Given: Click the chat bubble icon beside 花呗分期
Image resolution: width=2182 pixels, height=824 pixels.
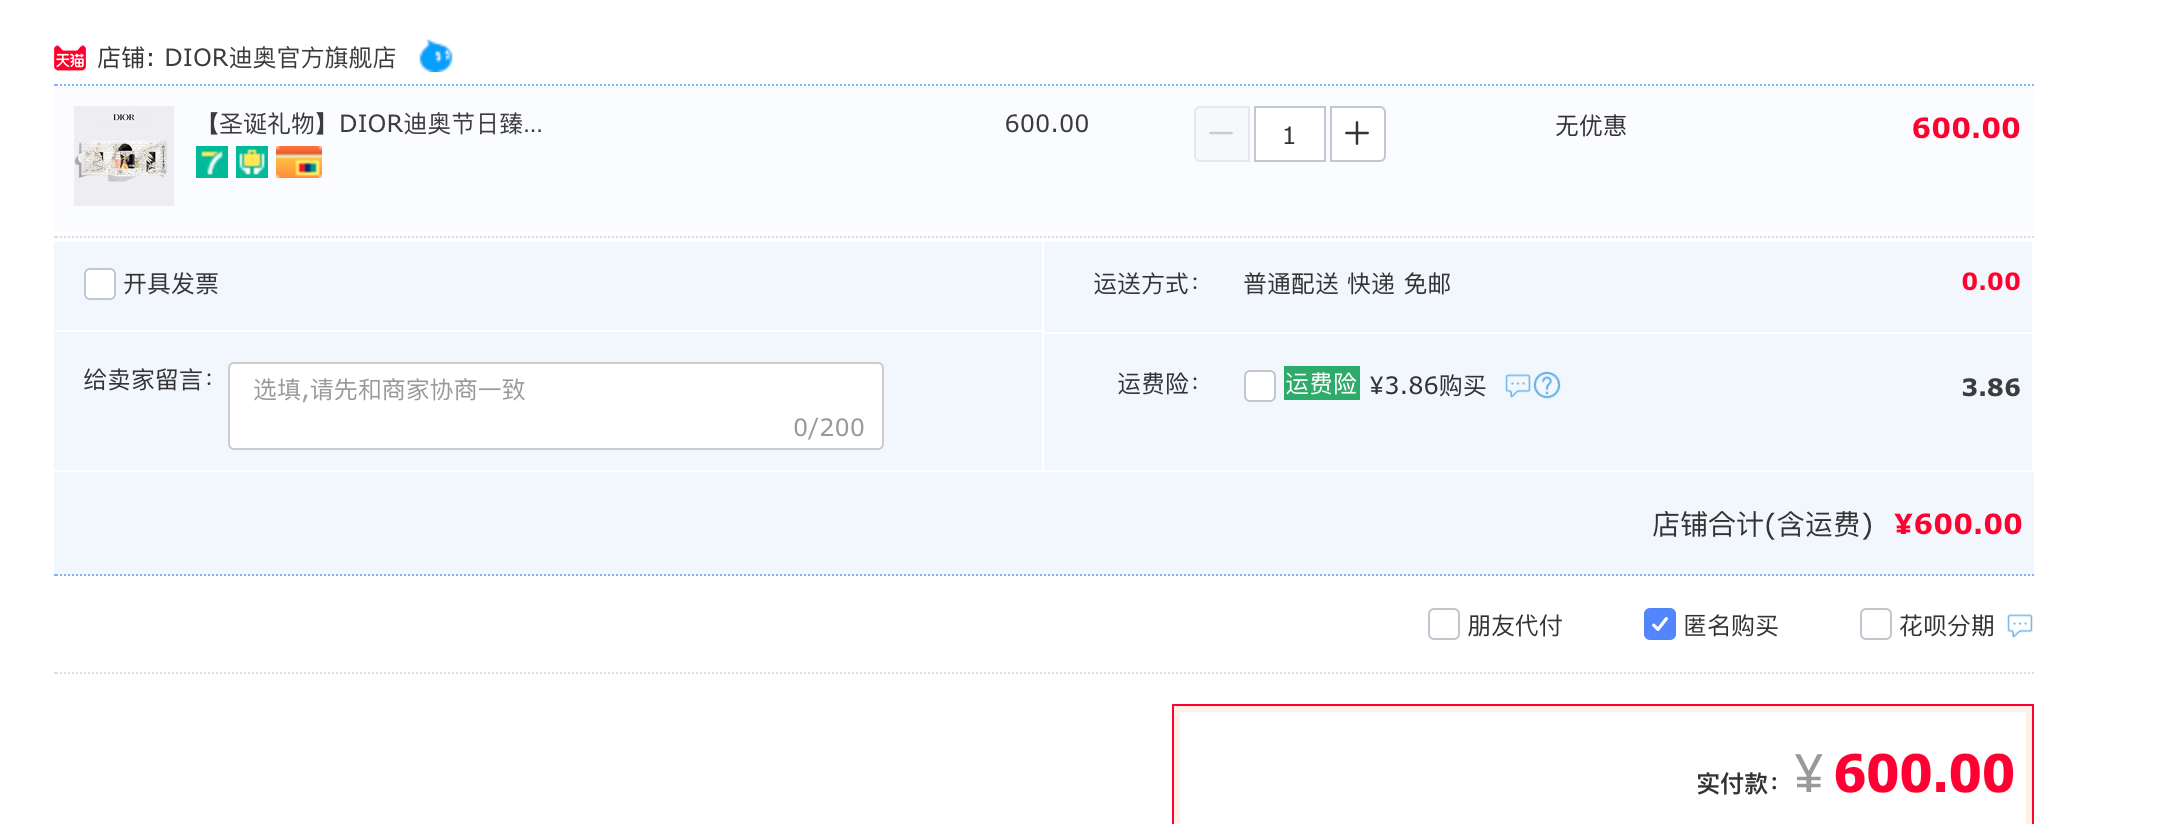Looking at the screenshot, I should tap(2020, 626).
